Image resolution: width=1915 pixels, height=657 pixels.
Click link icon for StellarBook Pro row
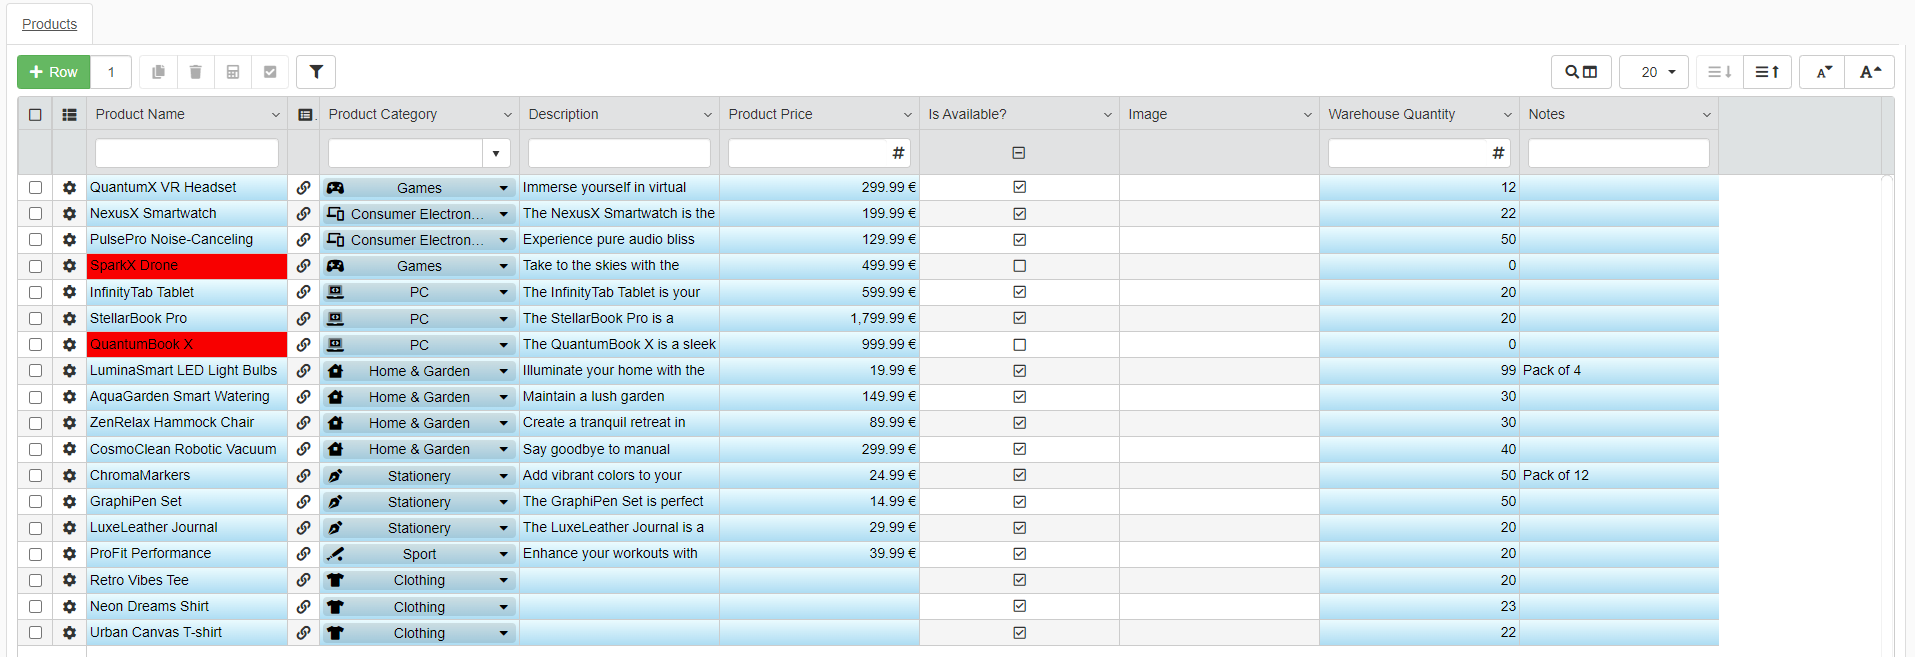click(303, 318)
